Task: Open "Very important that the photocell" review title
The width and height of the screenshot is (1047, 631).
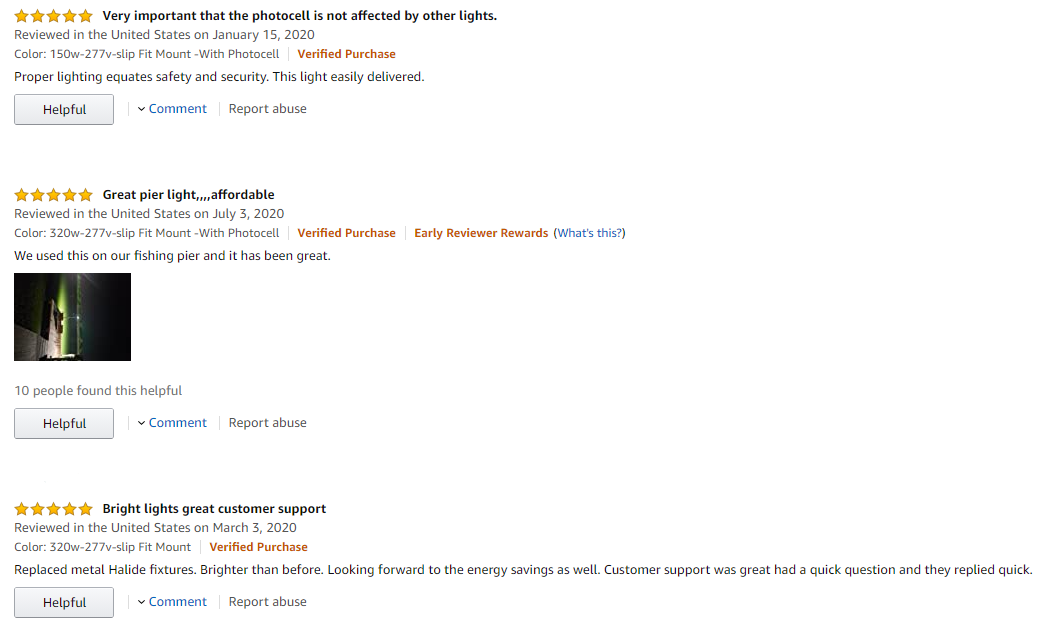Action: pyautogui.click(x=299, y=16)
